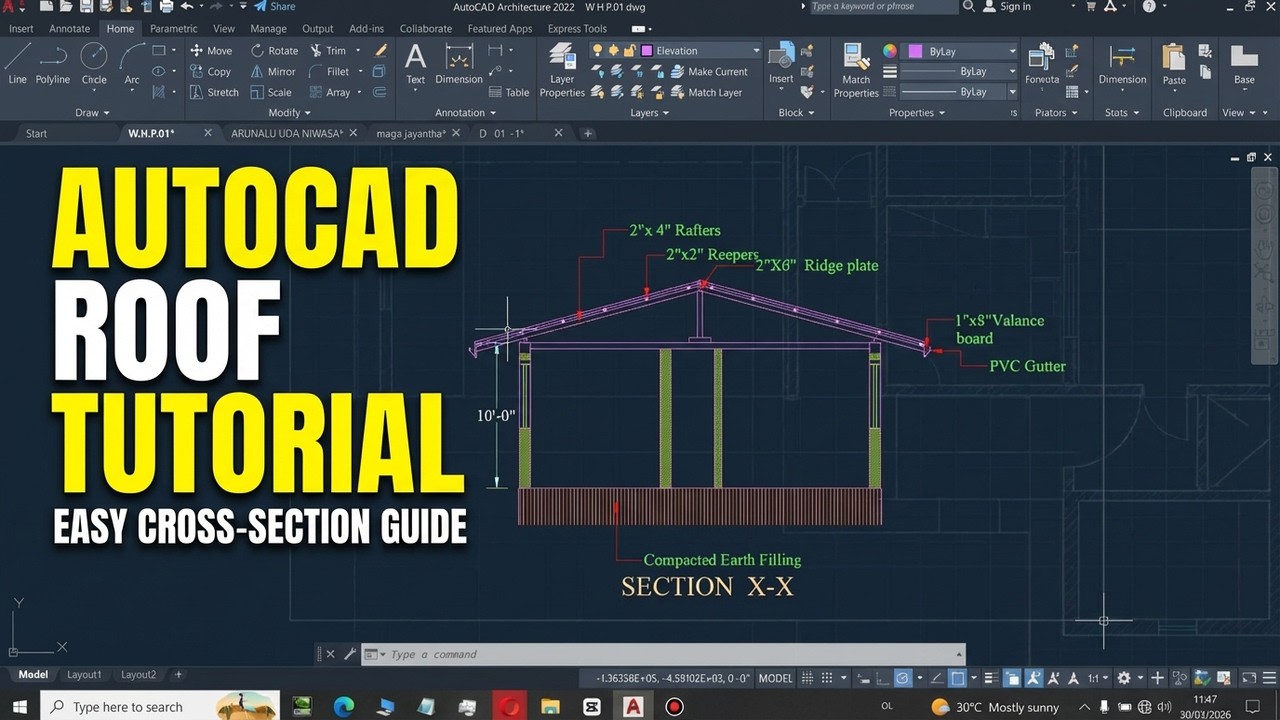Open Layer Properties manager

[562, 70]
